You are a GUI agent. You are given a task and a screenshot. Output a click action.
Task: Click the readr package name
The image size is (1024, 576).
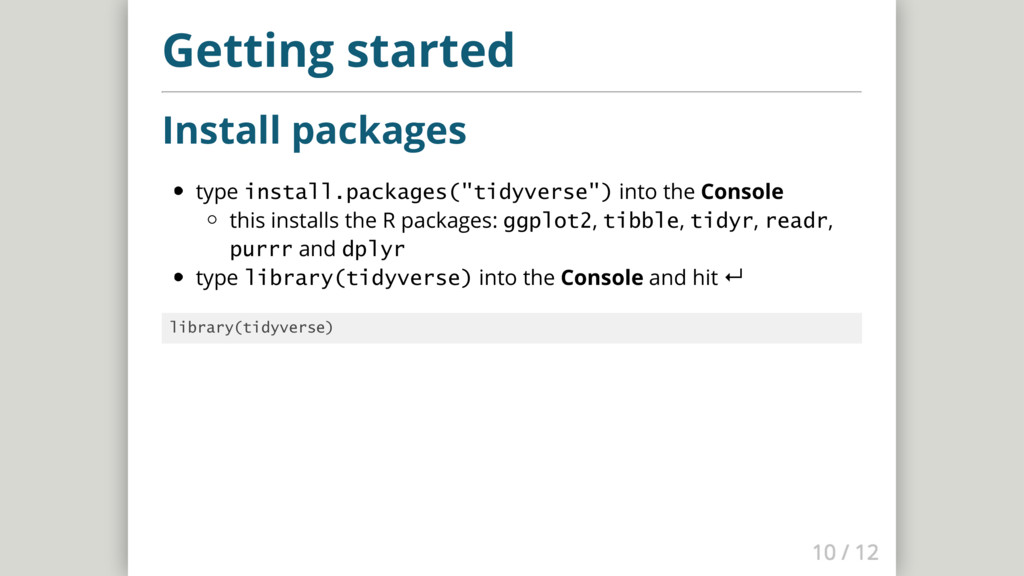798,220
